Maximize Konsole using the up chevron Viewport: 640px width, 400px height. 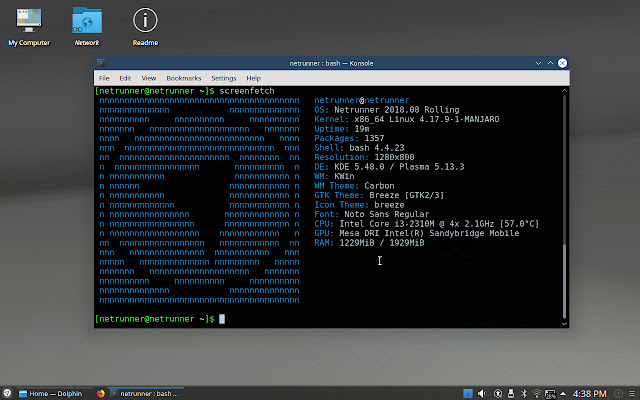550,63
